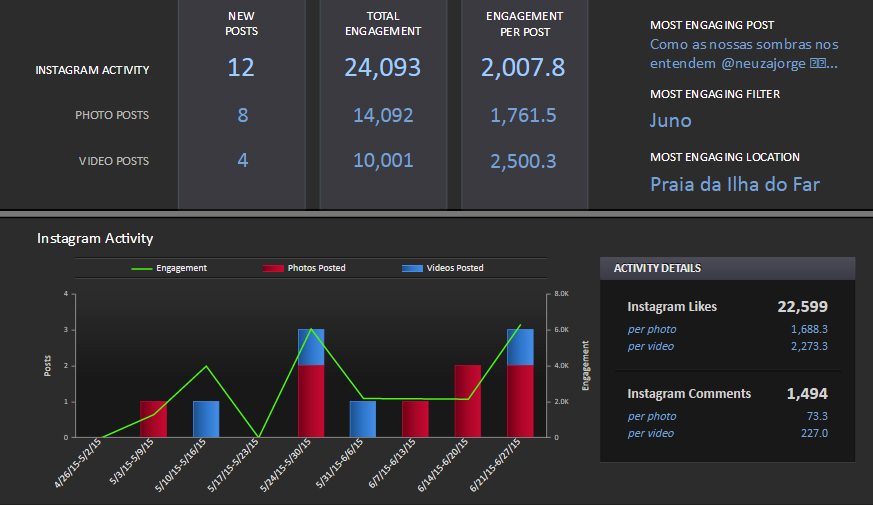Click the Instagram Likes total 22,599
The width and height of the screenshot is (873, 505).
(802, 307)
